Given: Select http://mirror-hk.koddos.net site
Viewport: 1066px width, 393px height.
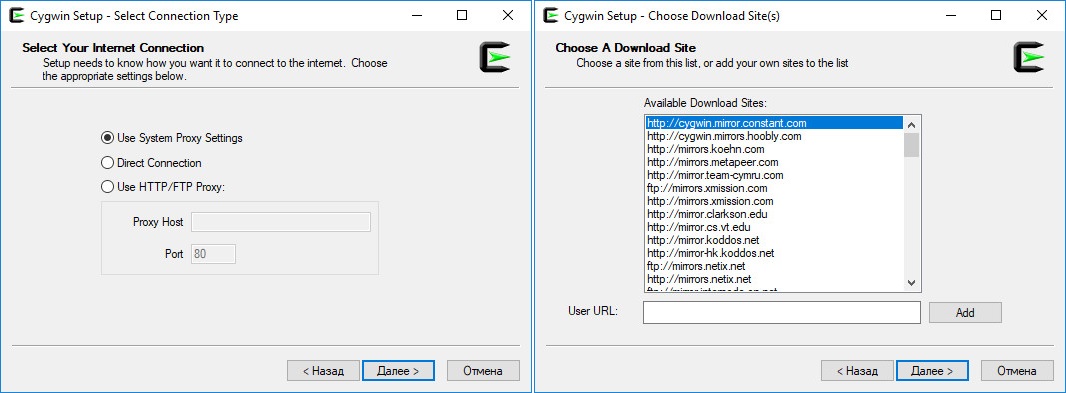Looking at the screenshot, I should pyautogui.click(x=774, y=253).
